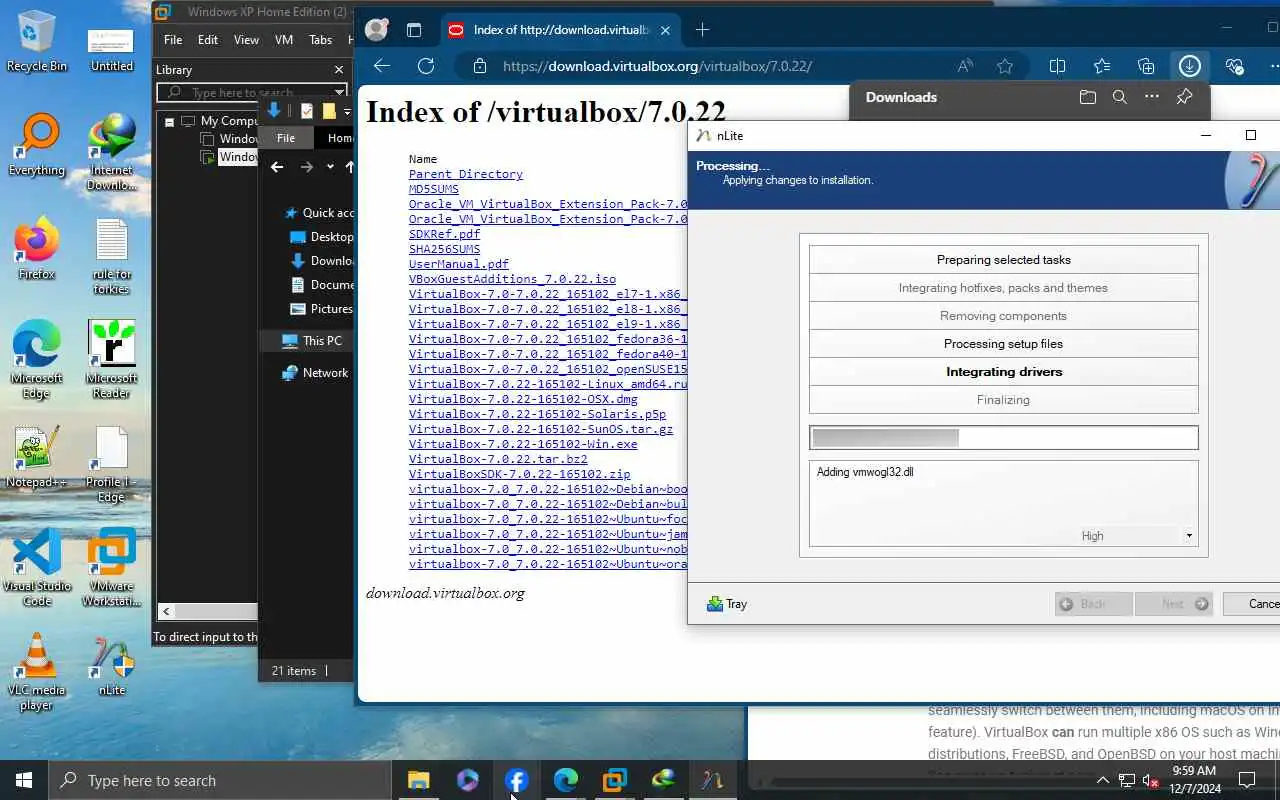The width and height of the screenshot is (1280, 800).
Task: Pin the Edge Downloads panel
Action: tap(1184, 97)
